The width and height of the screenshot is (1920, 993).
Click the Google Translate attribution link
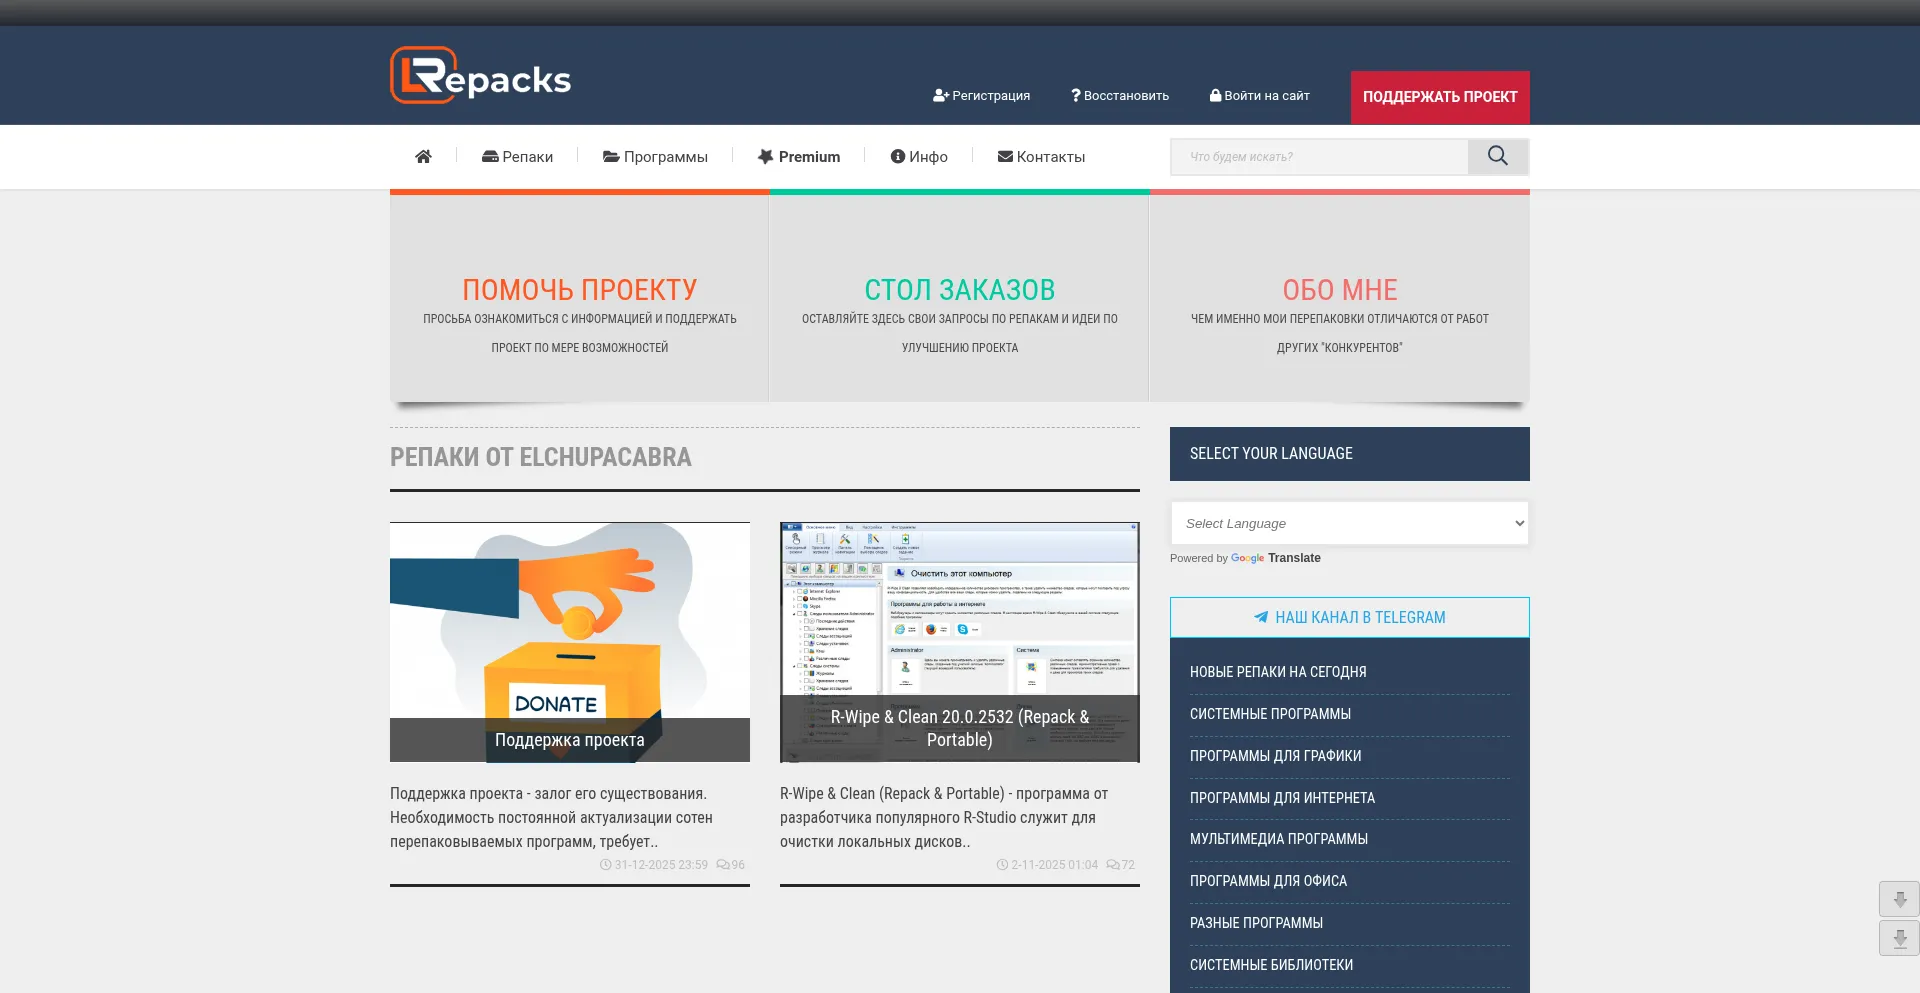click(x=1275, y=558)
